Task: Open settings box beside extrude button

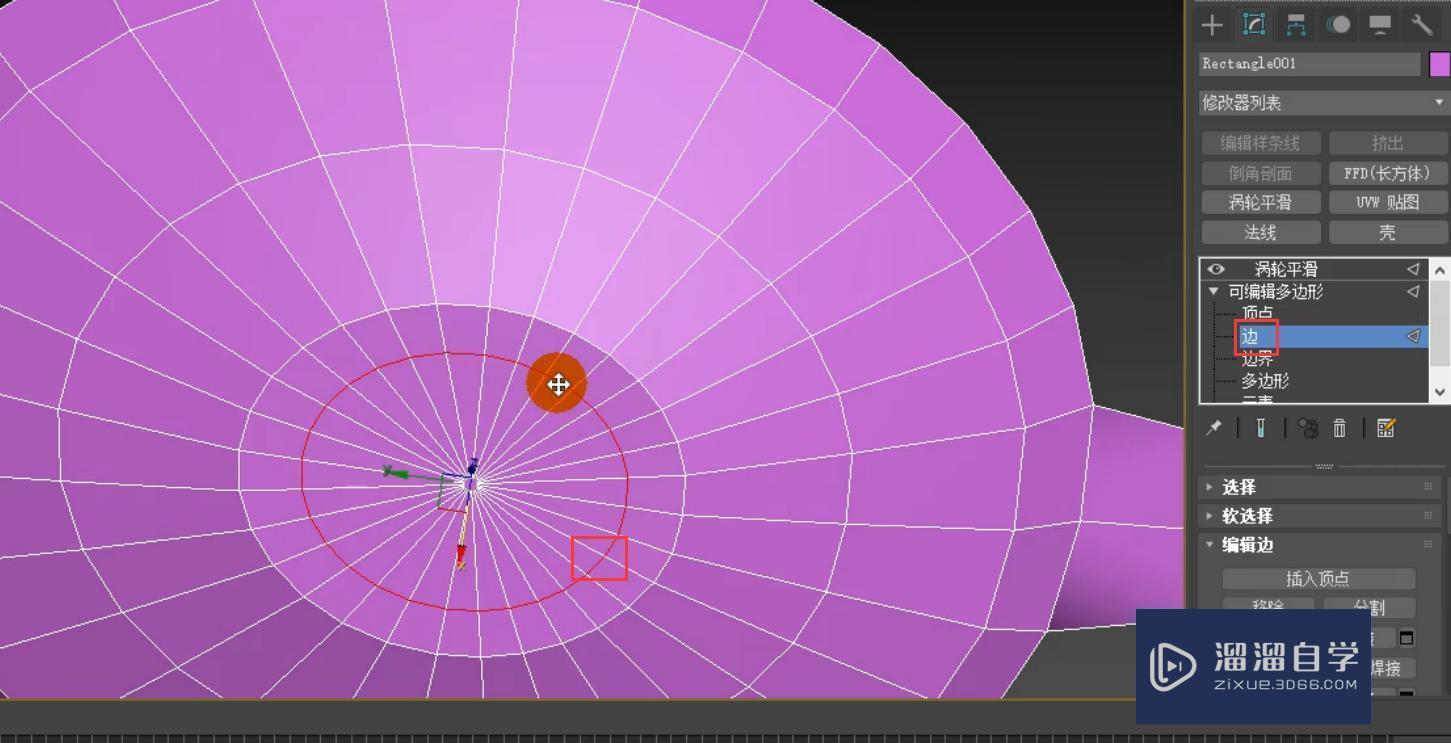Action: (1407, 638)
